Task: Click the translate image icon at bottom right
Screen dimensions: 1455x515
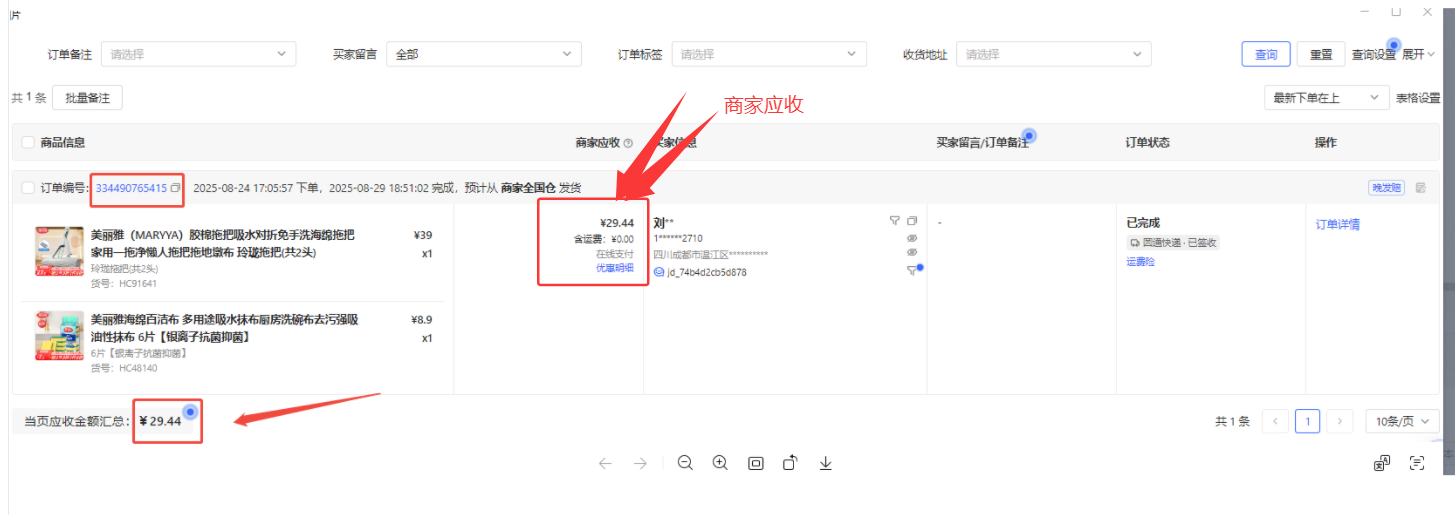Action: [x=1382, y=463]
